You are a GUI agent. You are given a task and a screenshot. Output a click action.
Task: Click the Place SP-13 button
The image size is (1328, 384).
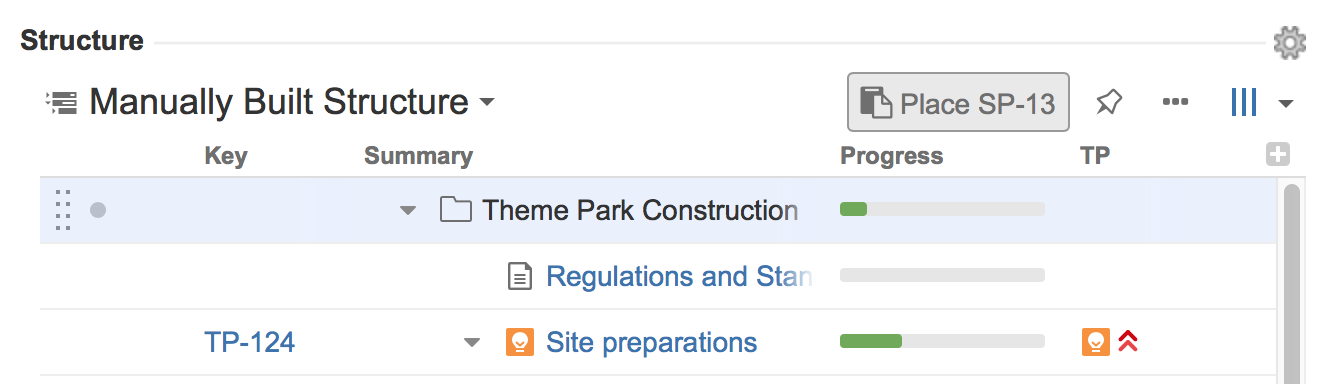(x=958, y=102)
